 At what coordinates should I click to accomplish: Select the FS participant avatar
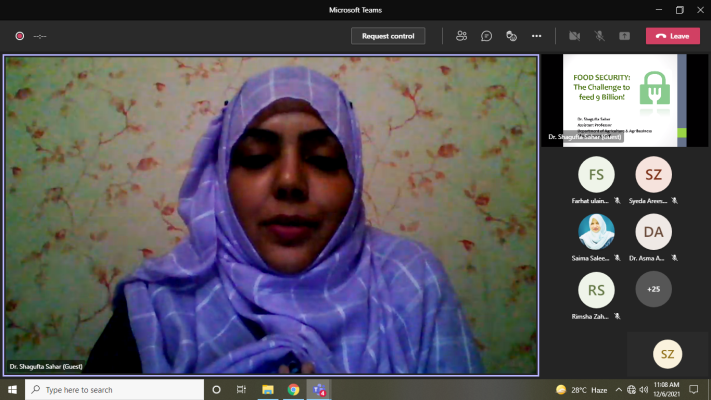pyautogui.click(x=597, y=175)
